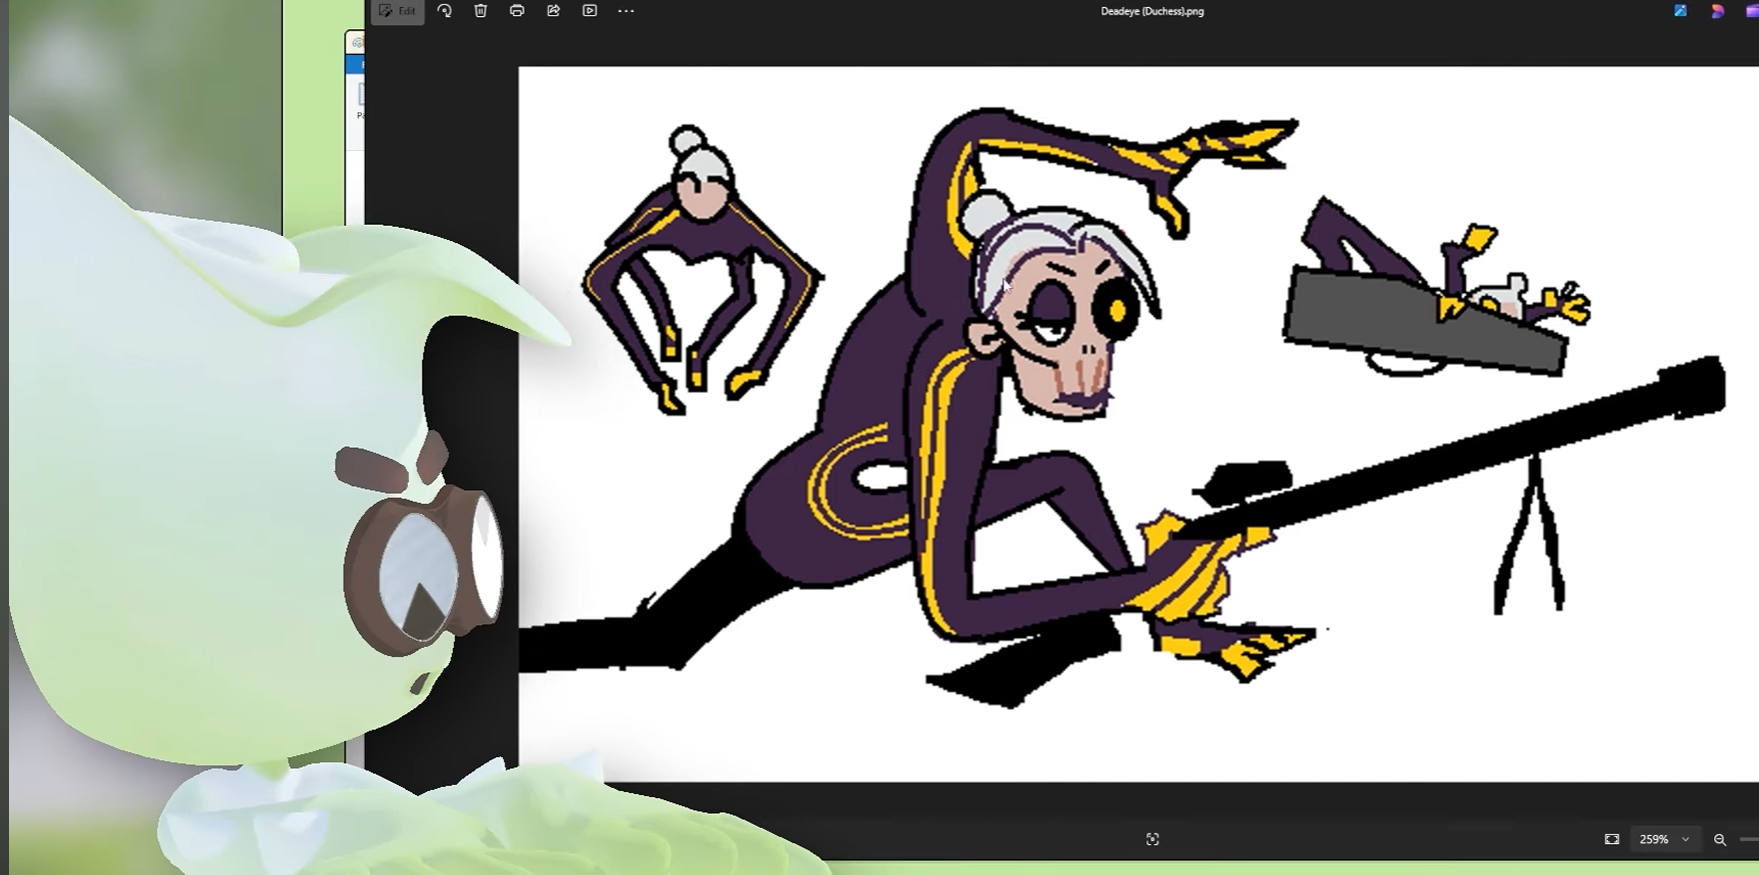This screenshot has height=875, width=1759.
Task: Share the image using the share icon
Action: 553,11
